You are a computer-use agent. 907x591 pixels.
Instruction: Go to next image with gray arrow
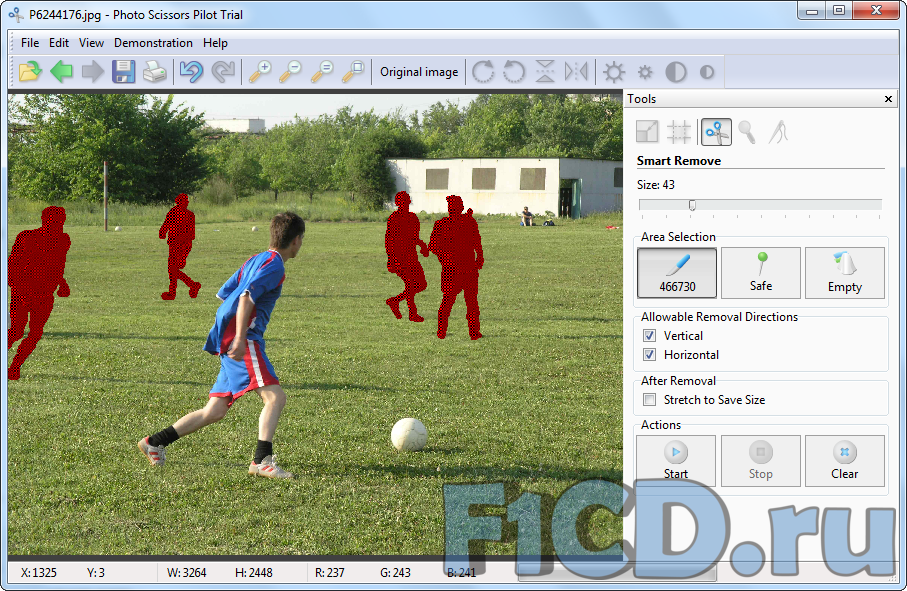93,72
